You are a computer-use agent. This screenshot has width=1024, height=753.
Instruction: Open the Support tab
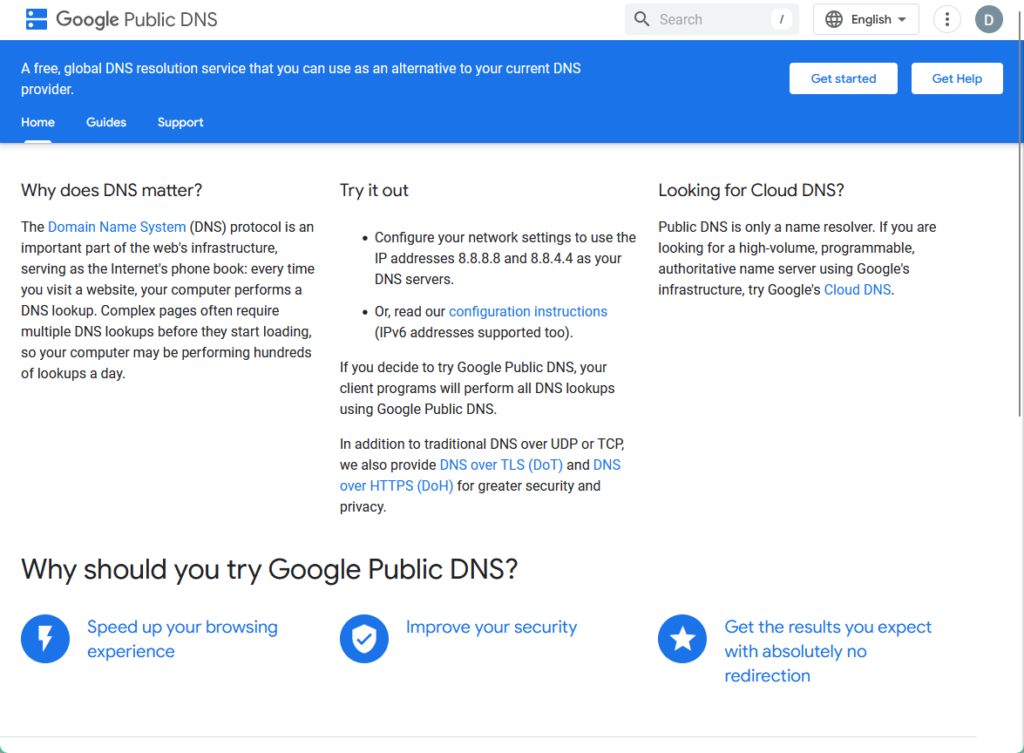pyautogui.click(x=180, y=122)
